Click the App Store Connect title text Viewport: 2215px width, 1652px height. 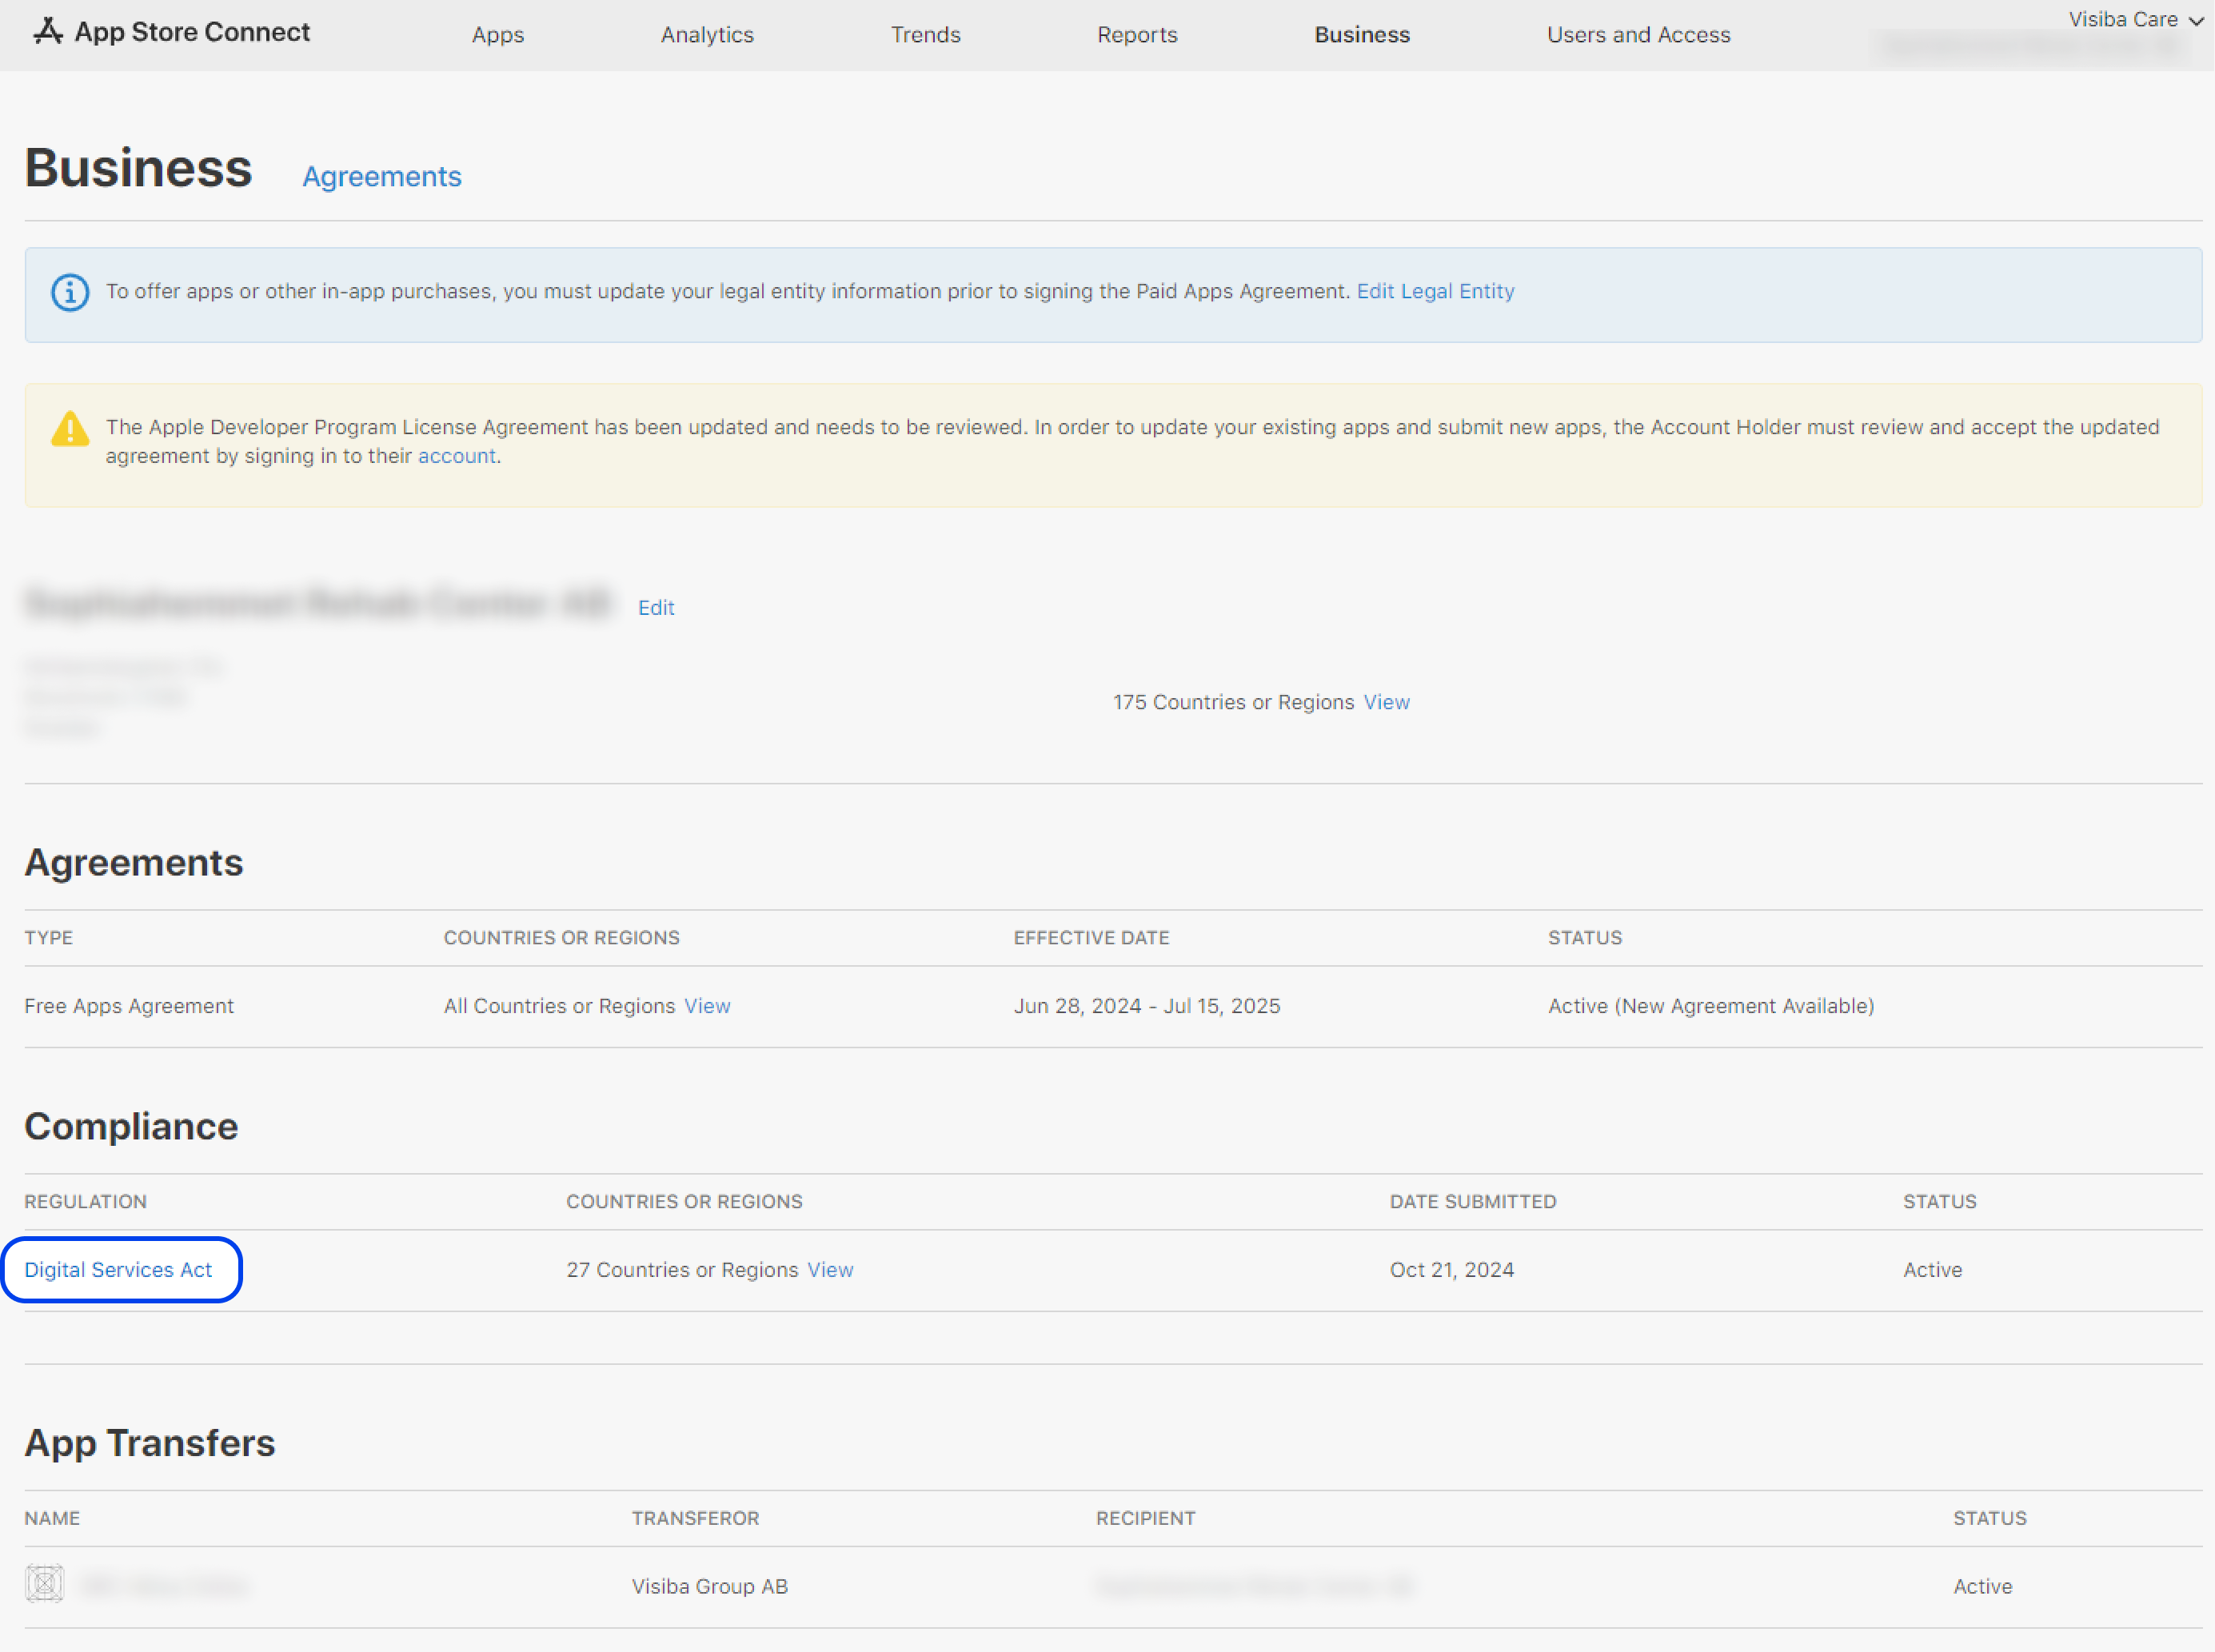point(192,32)
